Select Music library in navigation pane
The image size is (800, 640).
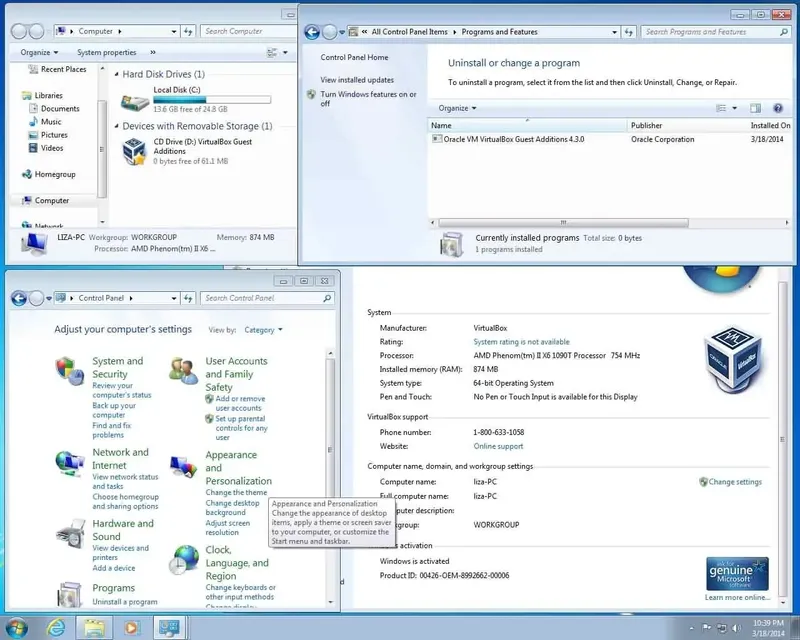(x=51, y=121)
